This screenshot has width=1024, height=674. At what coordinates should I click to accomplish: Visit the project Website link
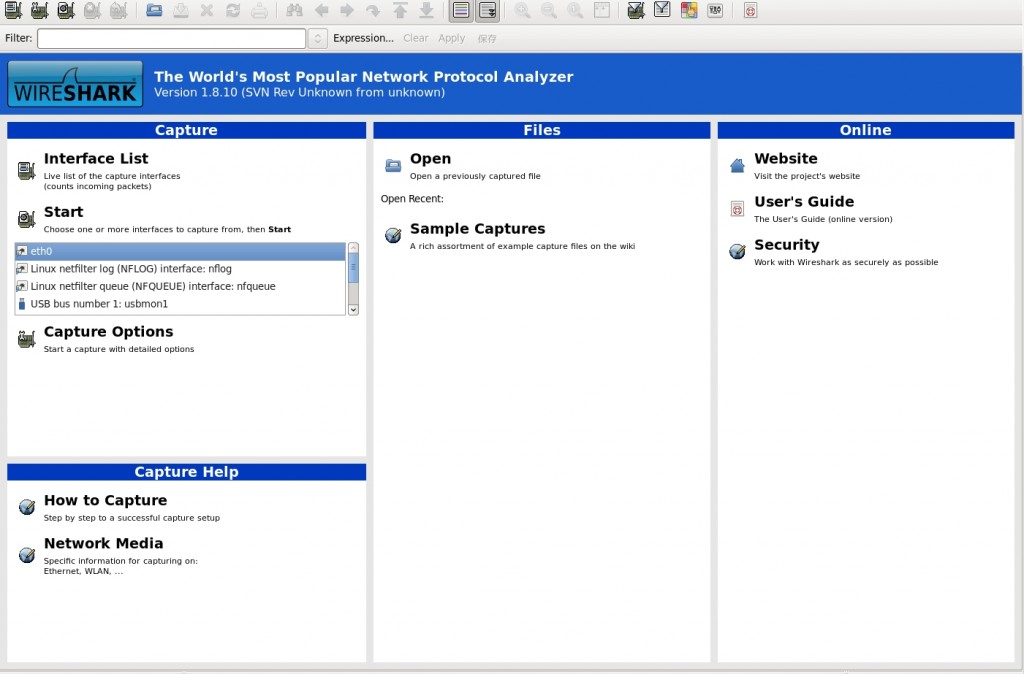pyautogui.click(x=786, y=159)
